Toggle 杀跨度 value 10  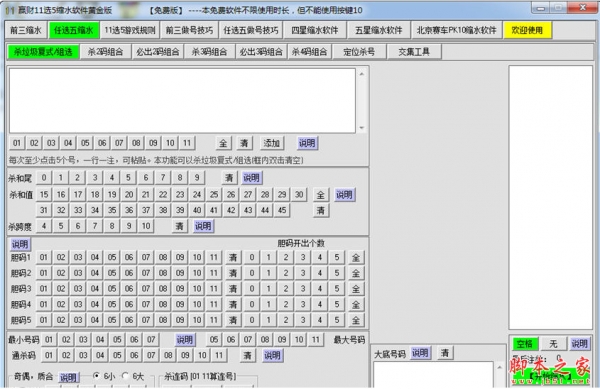pos(146,226)
